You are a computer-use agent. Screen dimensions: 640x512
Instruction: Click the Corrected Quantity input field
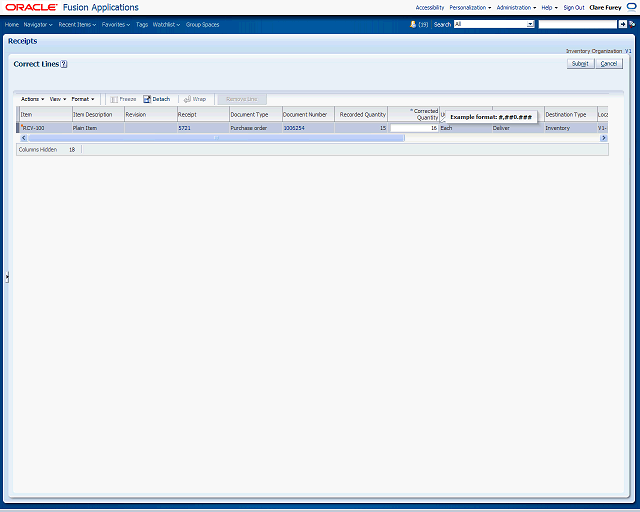414,128
